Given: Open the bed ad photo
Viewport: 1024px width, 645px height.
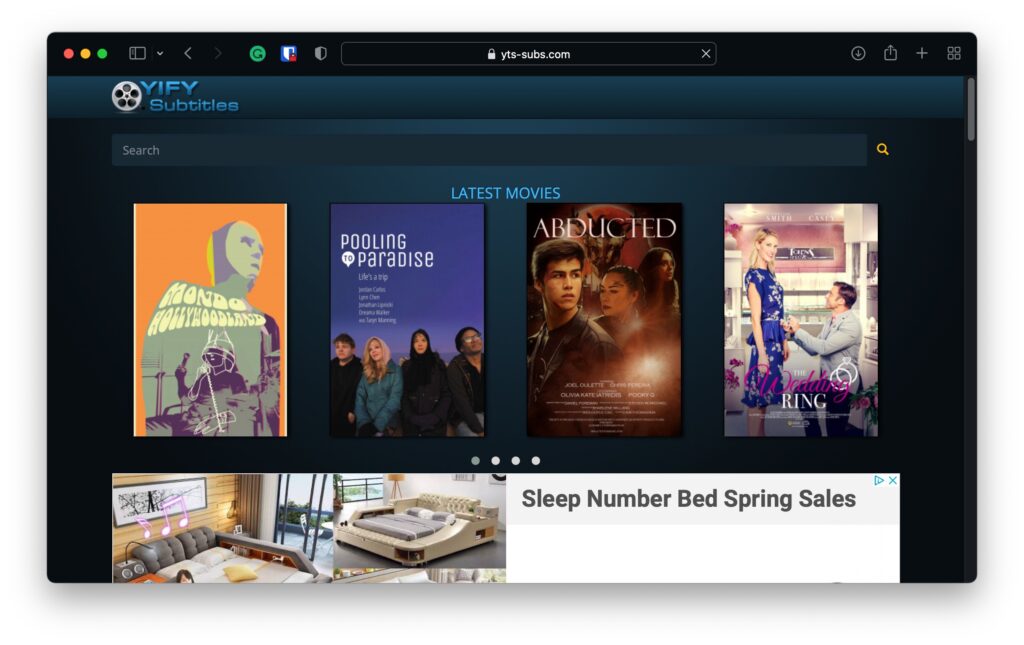Looking at the screenshot, I should coord(309,528).
